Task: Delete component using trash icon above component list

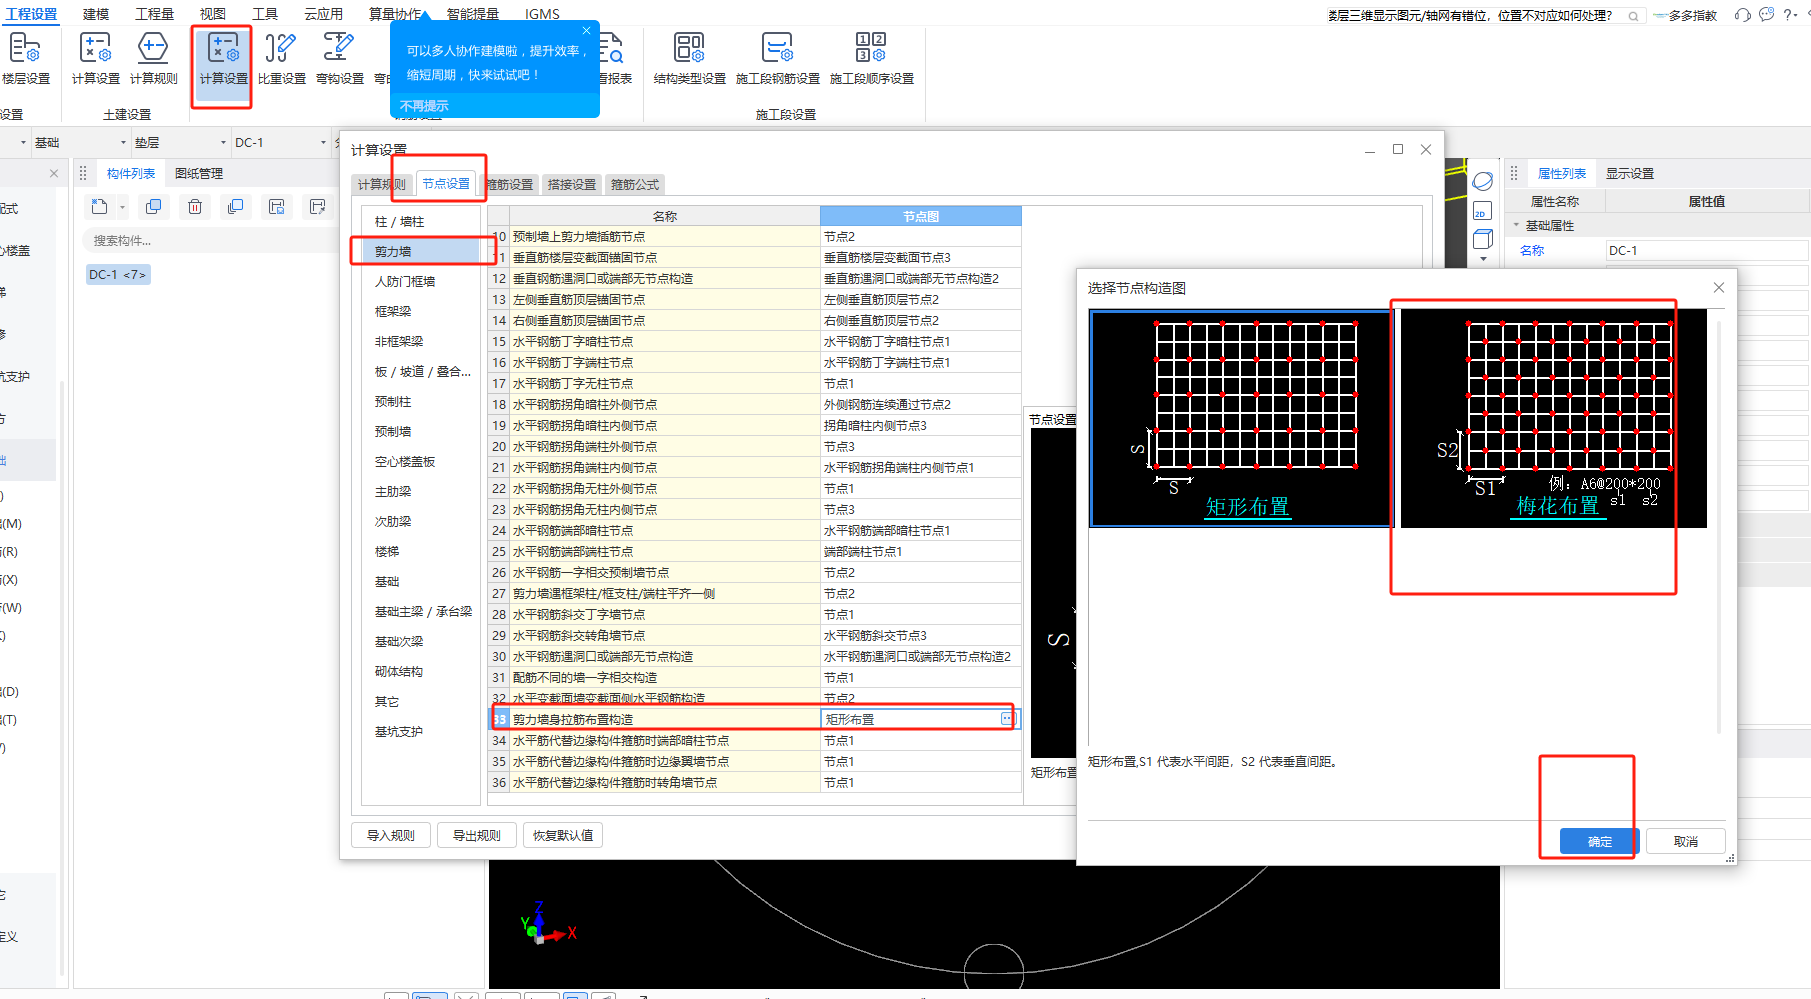Action: pos(195,206)
